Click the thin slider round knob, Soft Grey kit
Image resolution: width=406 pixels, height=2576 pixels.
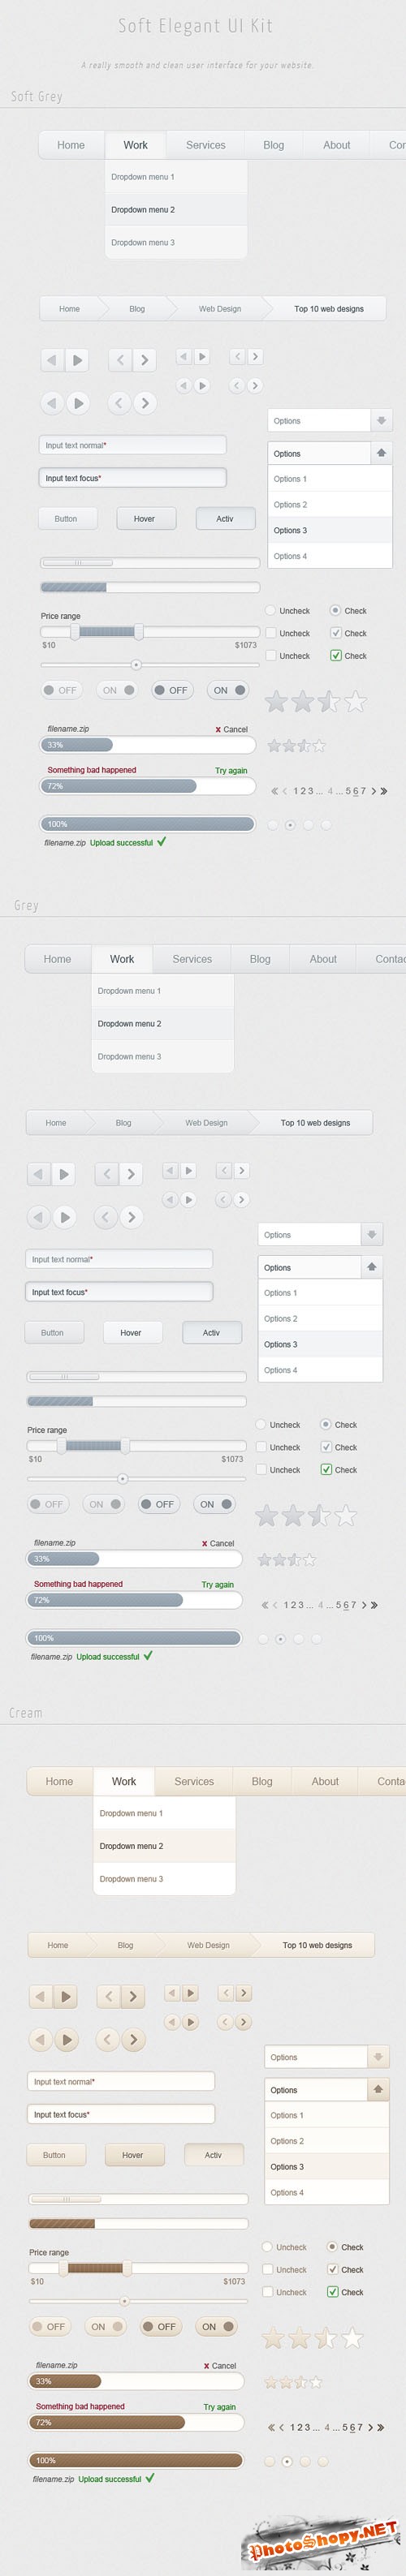[x=136, y=665]
